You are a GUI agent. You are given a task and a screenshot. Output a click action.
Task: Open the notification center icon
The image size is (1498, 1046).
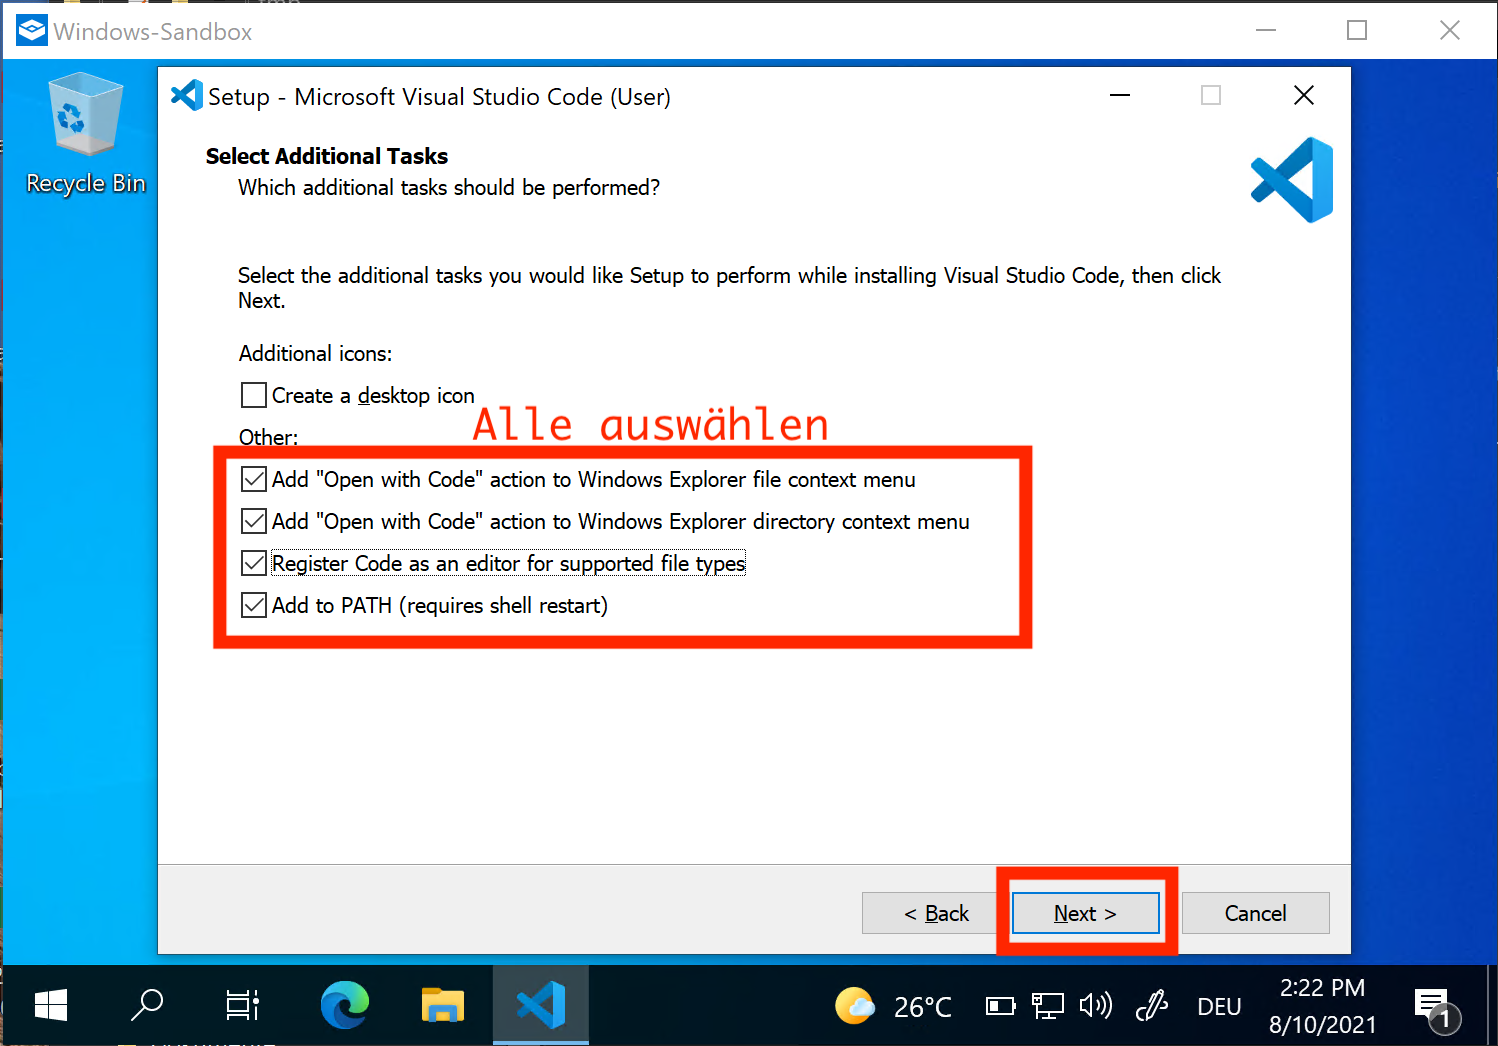tap(1436, 1008)
